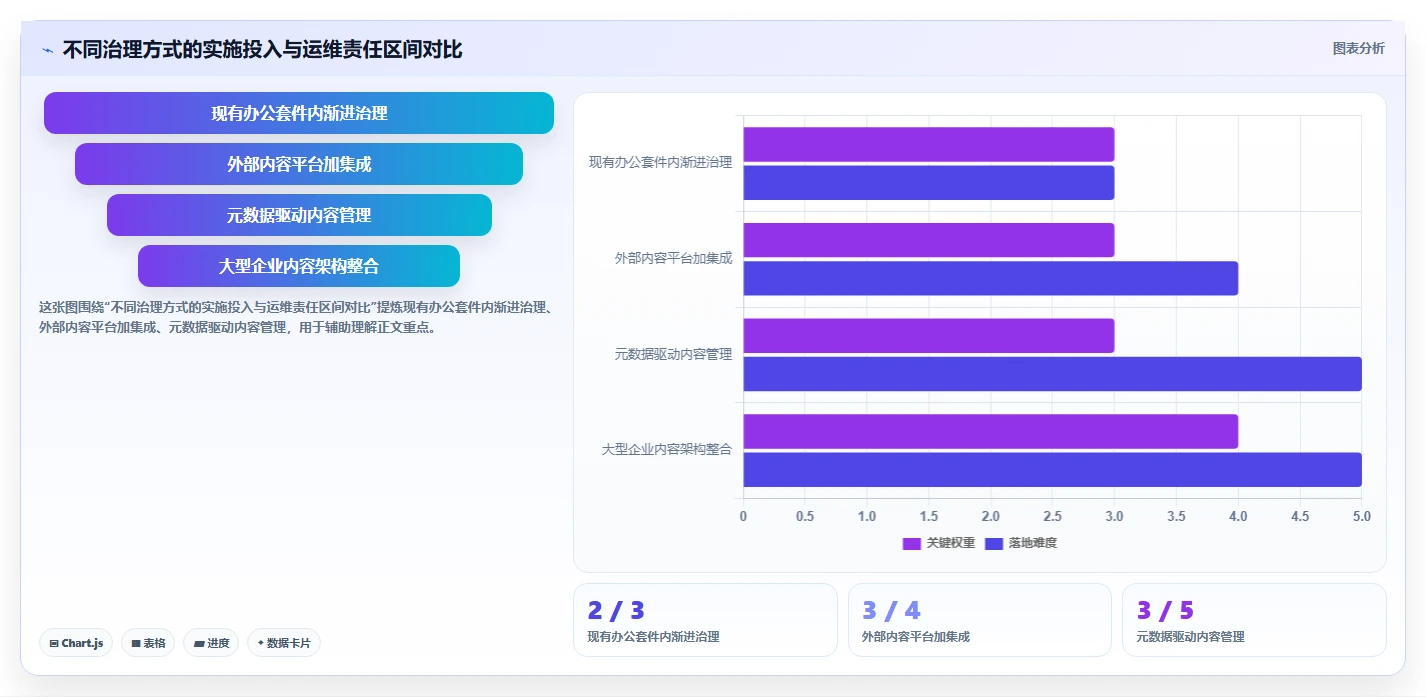1426x697 pixels.
Task: Click the 关键权重 bar for 大型企业内容架构整合
Action: pyautogui.click(x=990, y=431)
